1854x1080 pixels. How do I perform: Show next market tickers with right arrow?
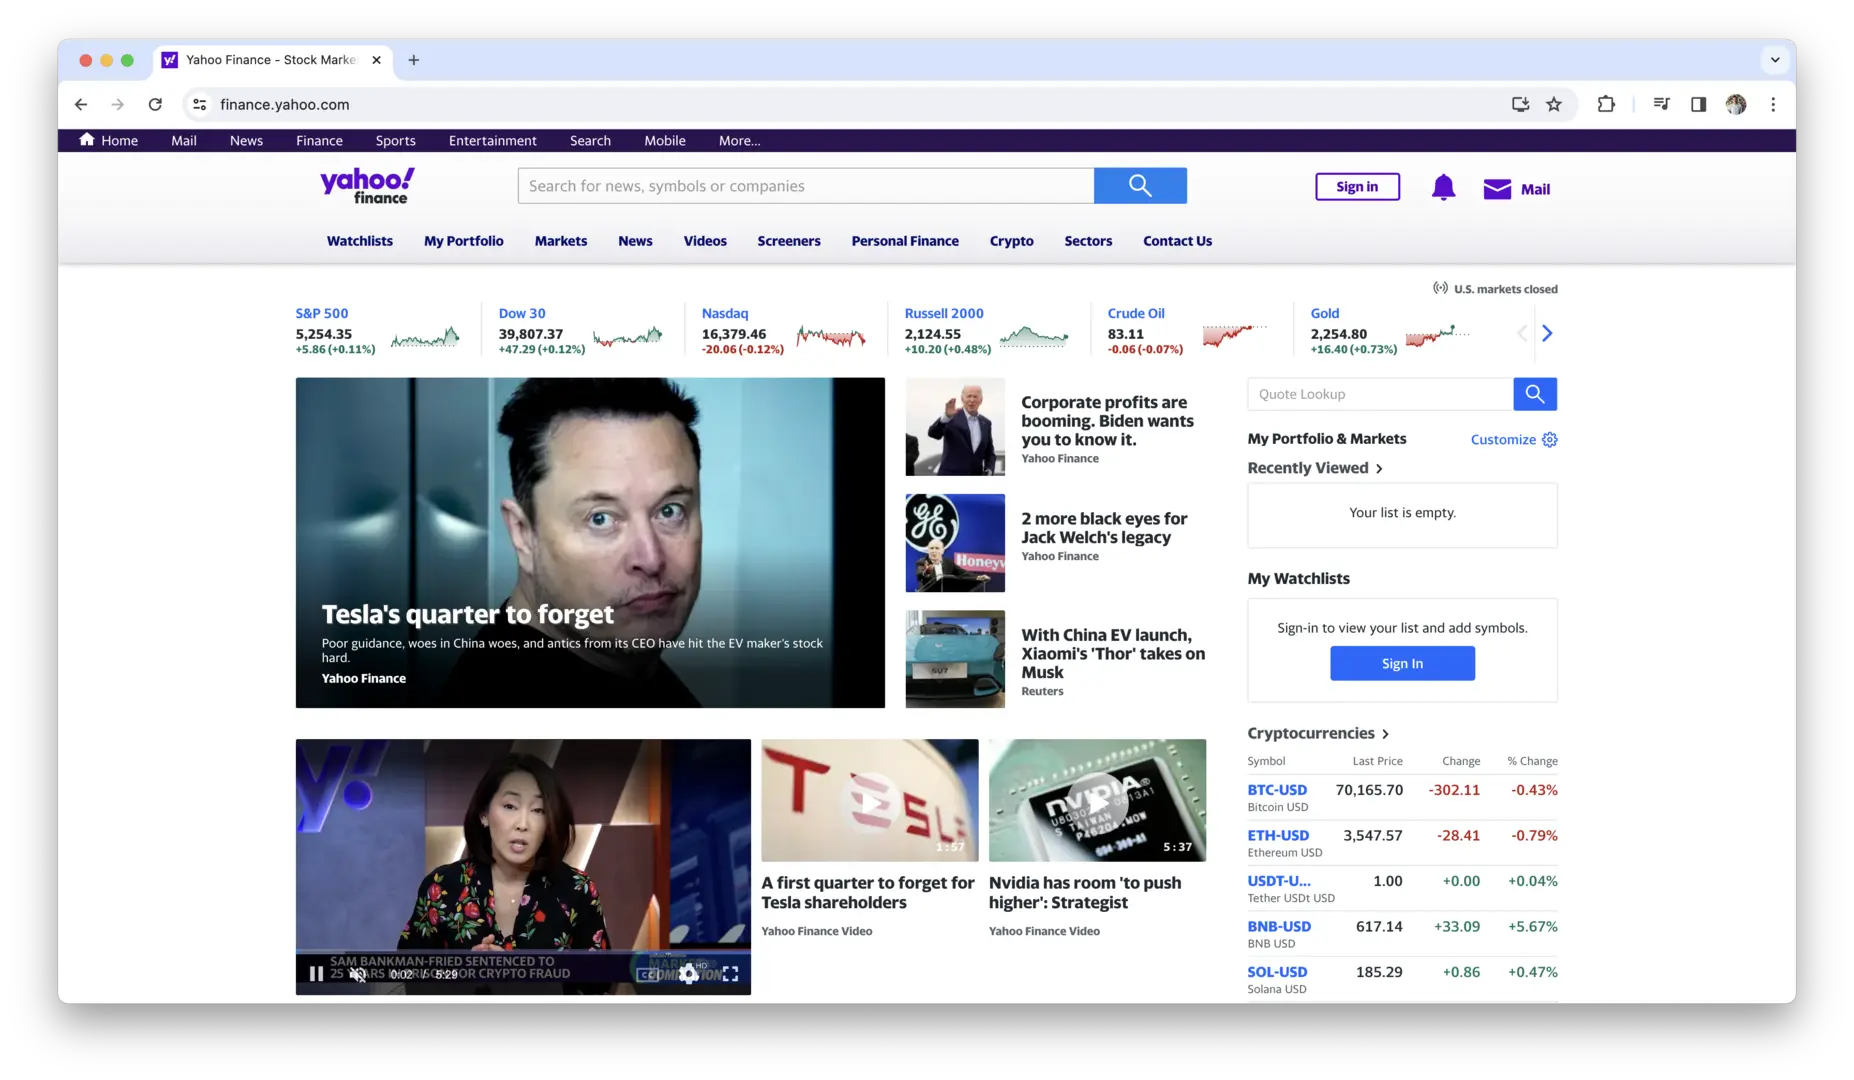point(1547,333)
